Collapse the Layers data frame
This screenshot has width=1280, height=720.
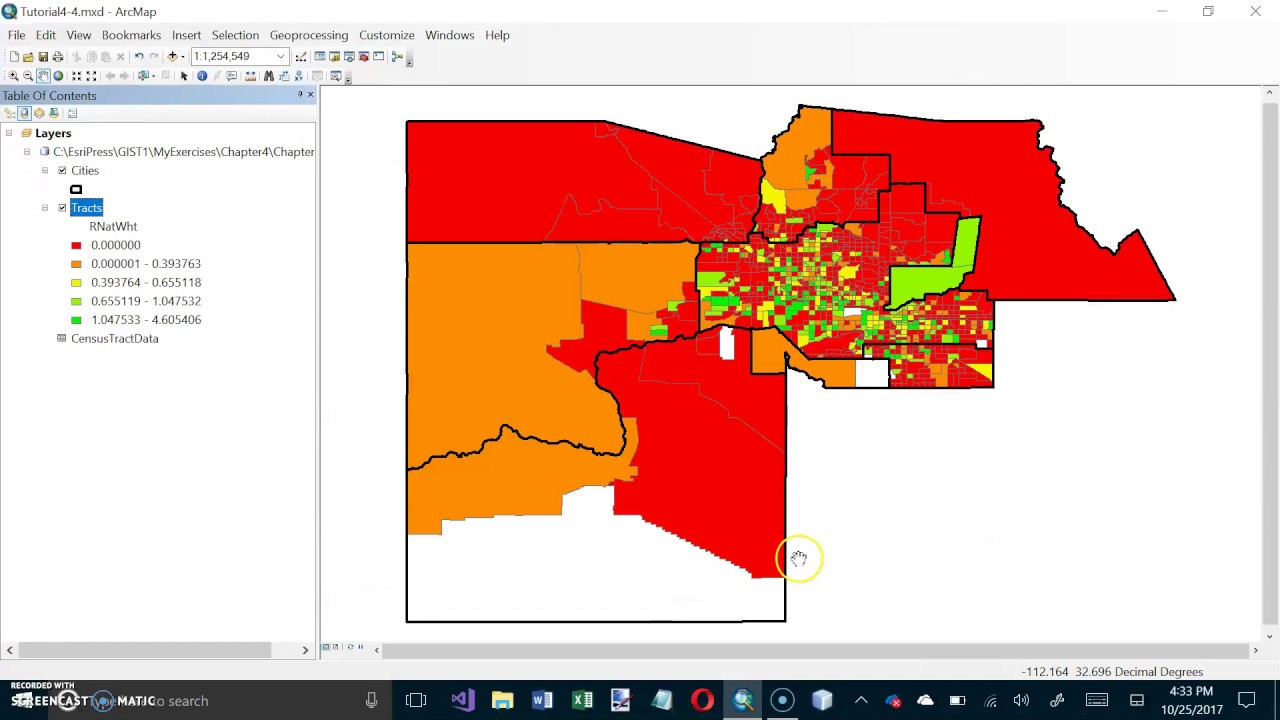click(x=9, y=133)
